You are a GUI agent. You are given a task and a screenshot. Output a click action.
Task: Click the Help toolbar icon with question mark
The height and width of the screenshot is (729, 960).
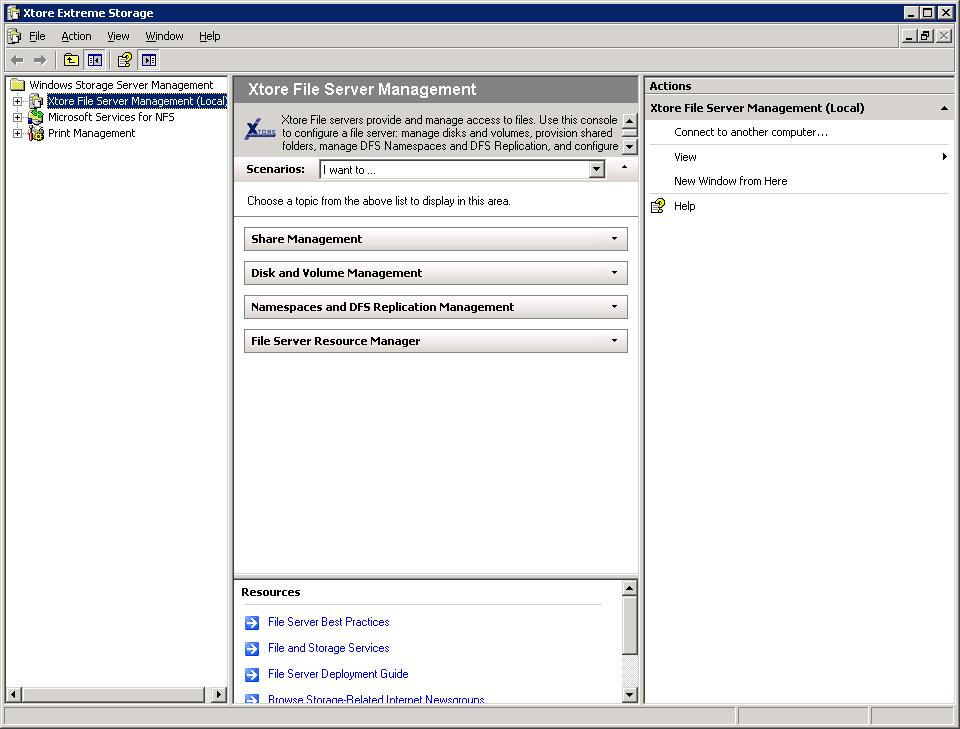pos(125,60)
